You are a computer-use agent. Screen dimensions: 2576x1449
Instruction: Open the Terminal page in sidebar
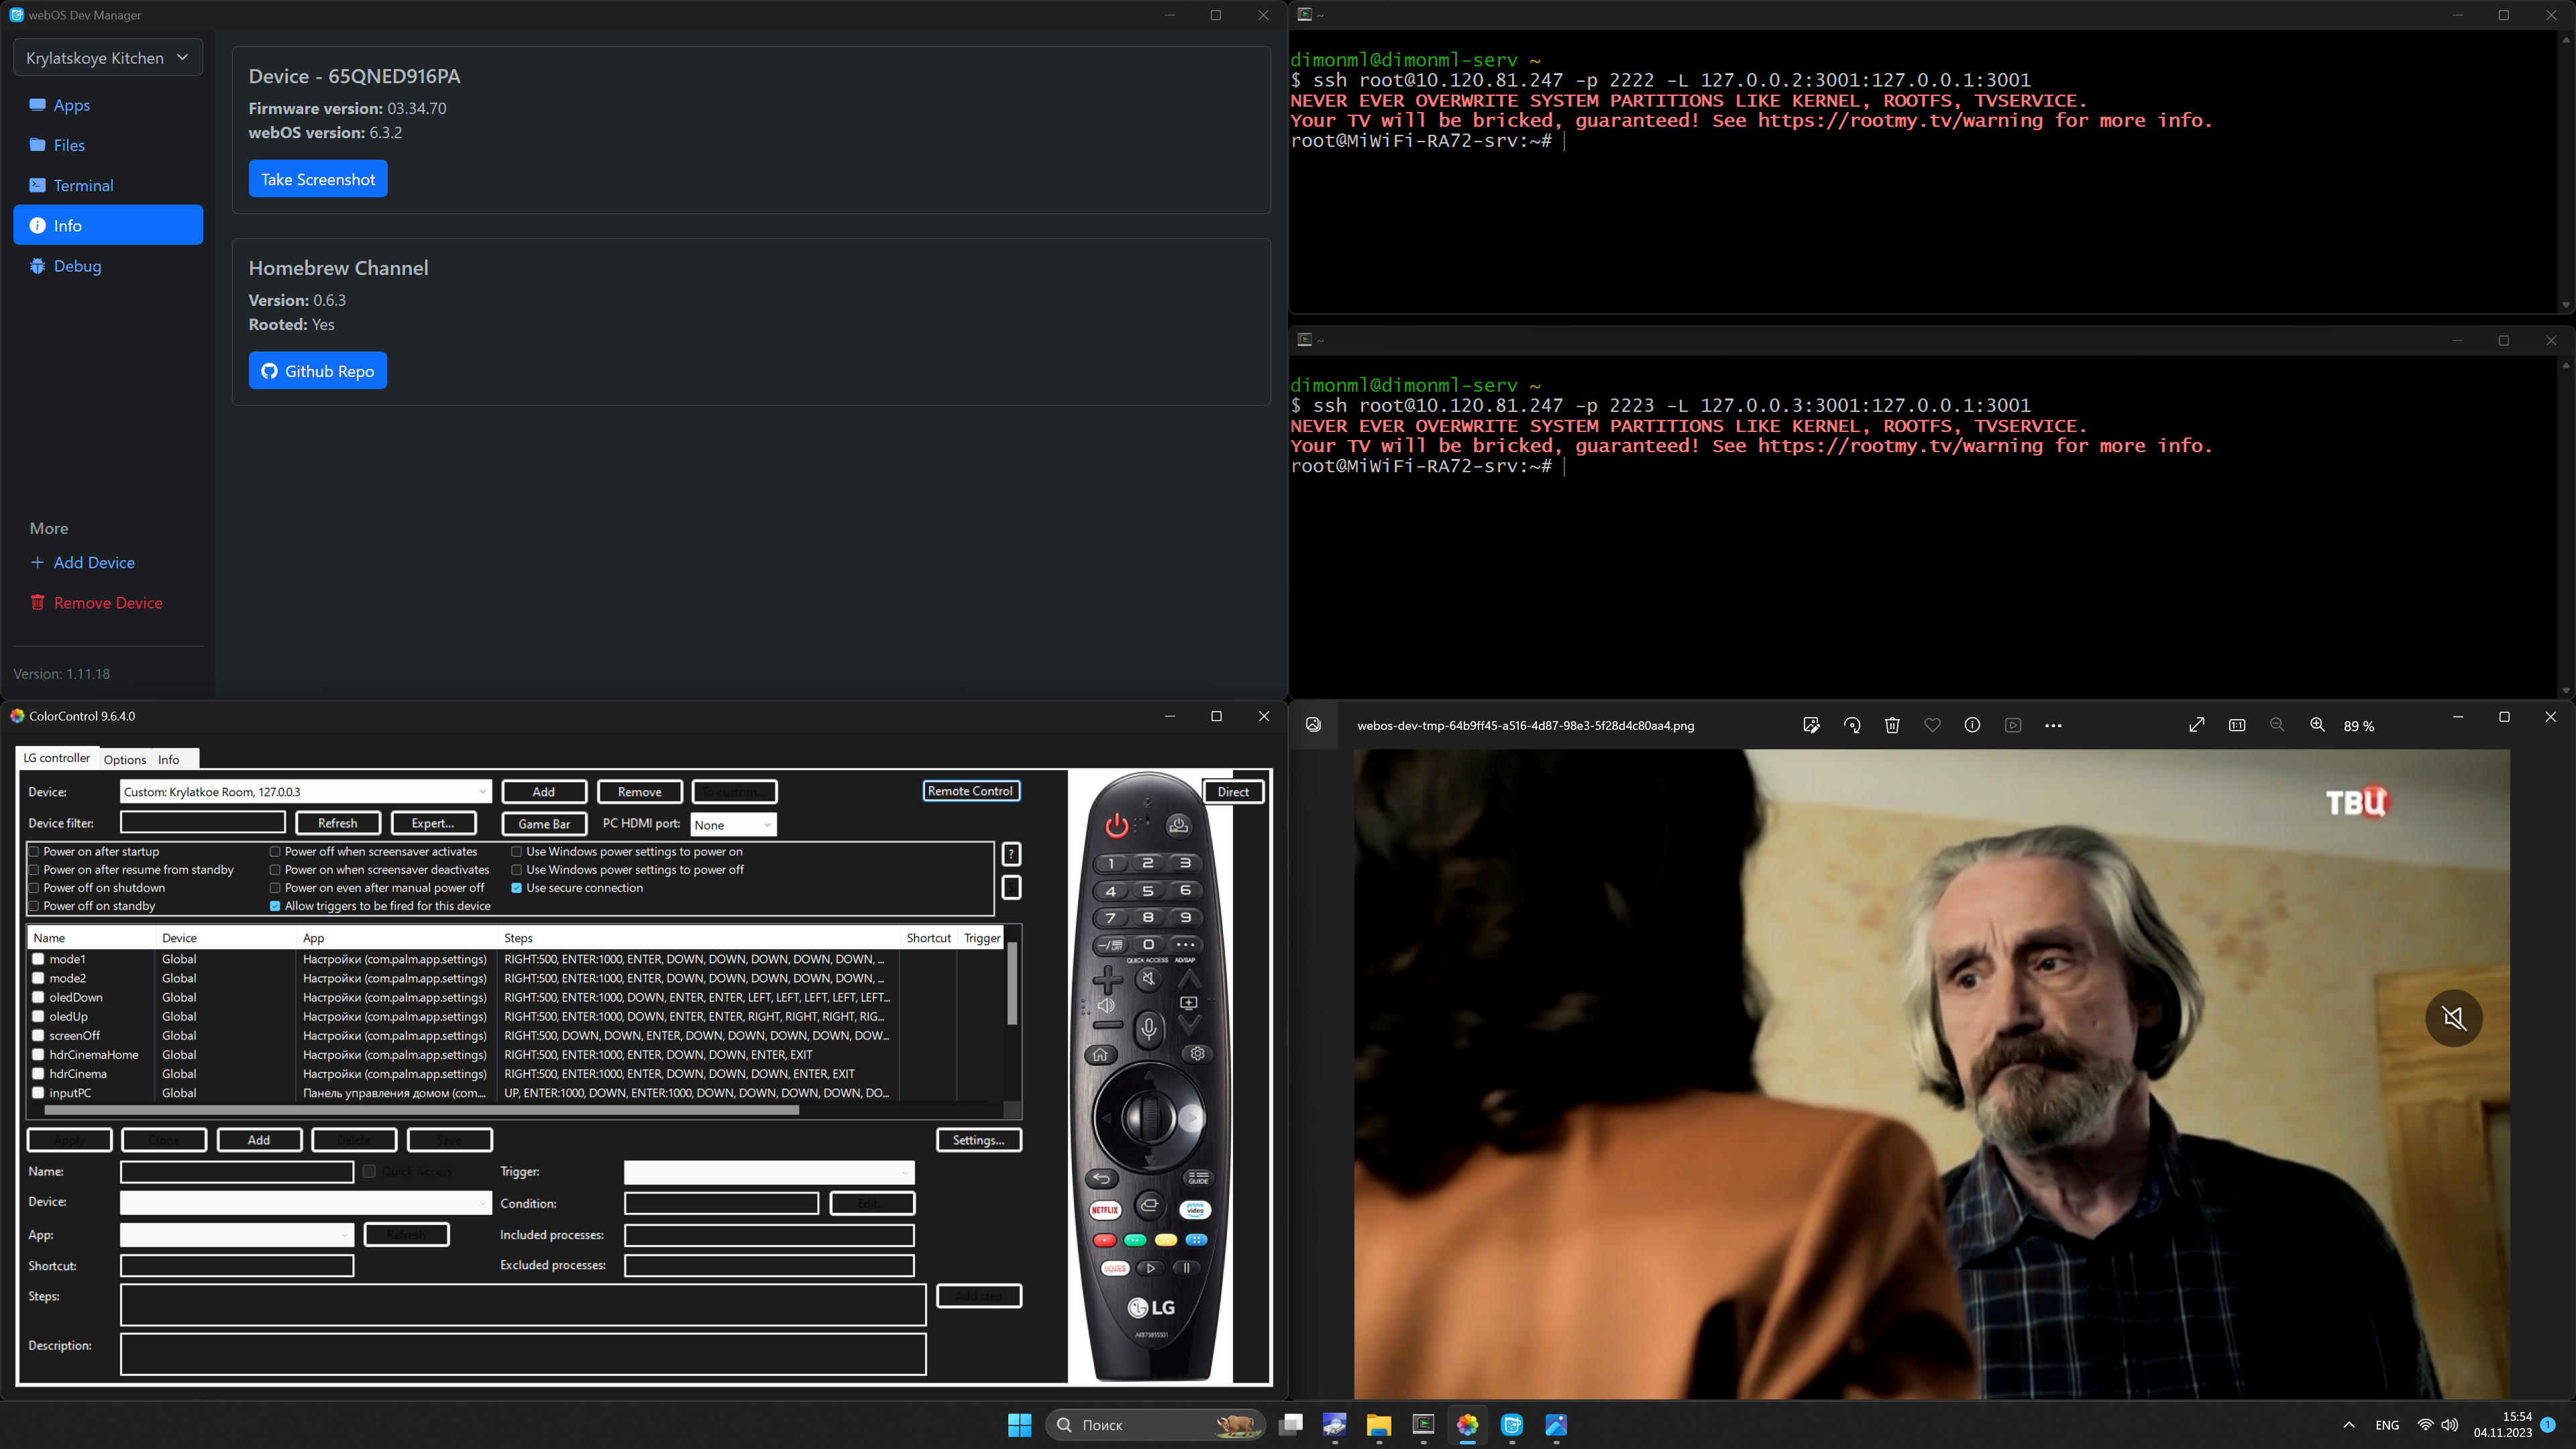(83, 186)
